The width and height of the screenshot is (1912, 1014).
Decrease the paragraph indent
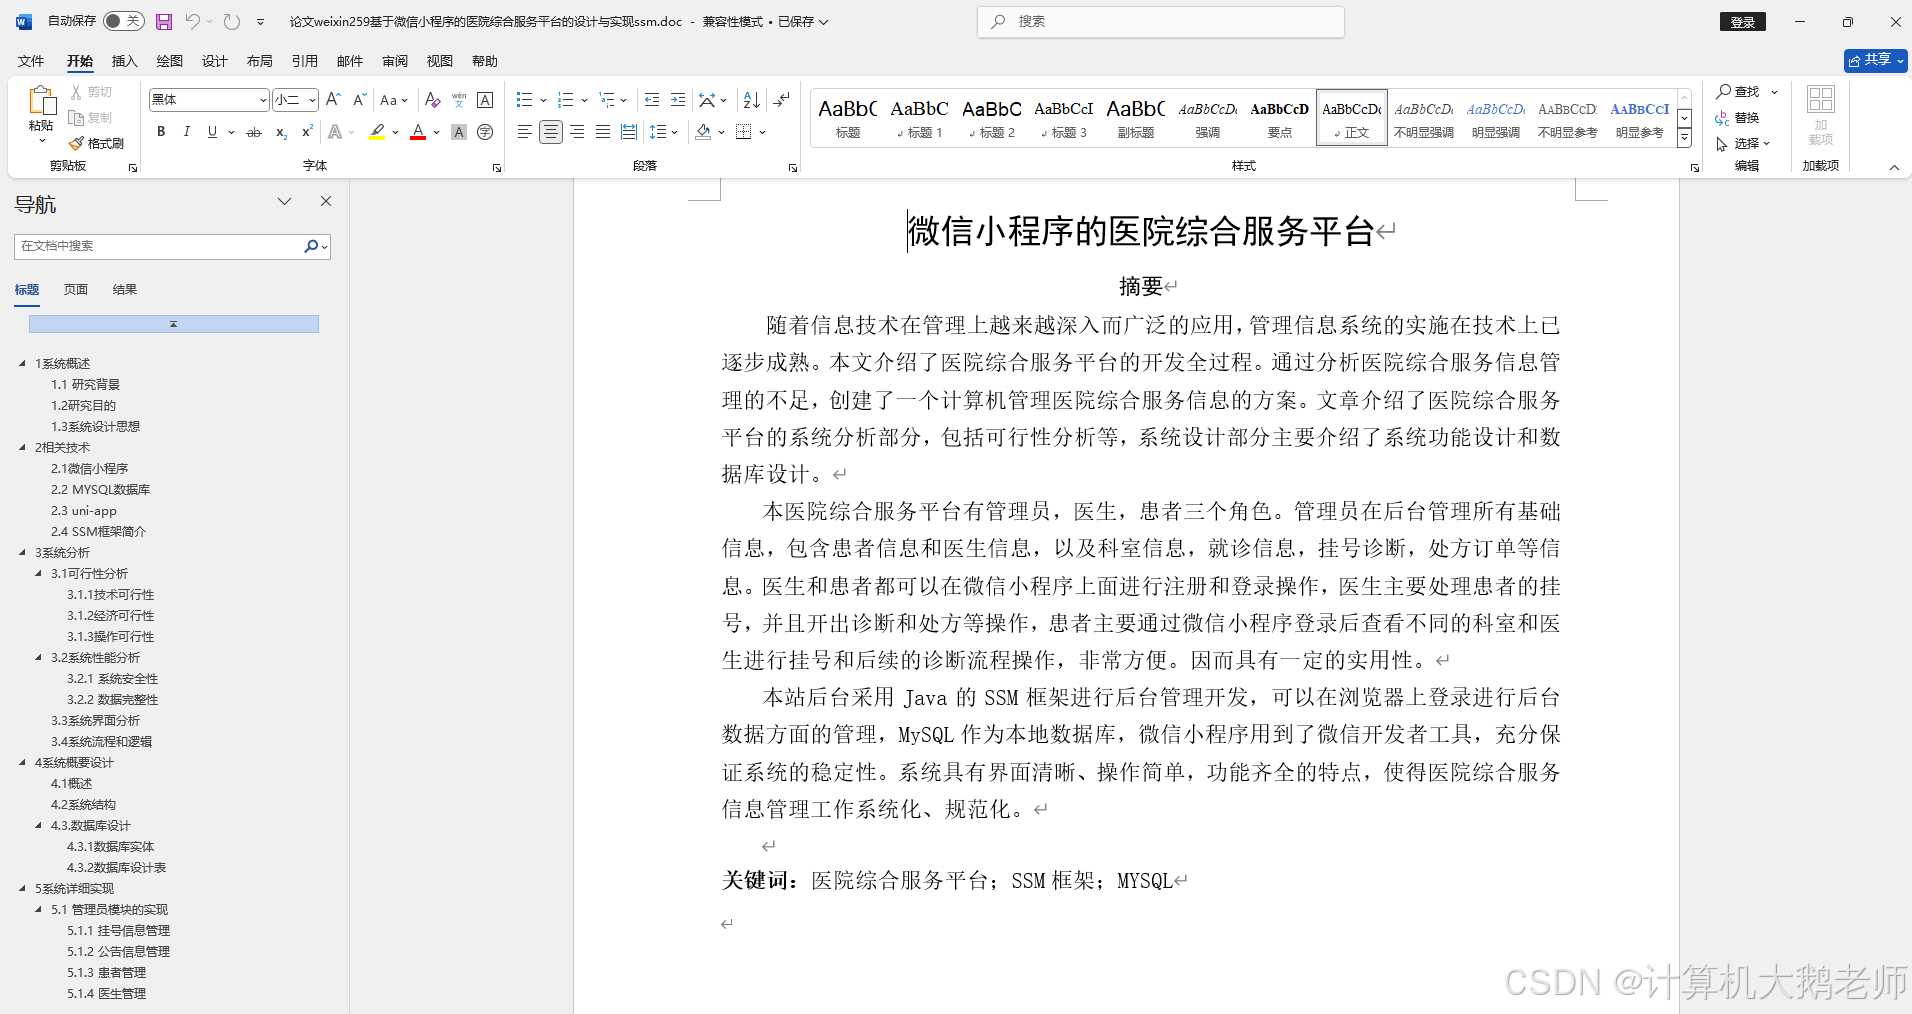coord(652,100)
